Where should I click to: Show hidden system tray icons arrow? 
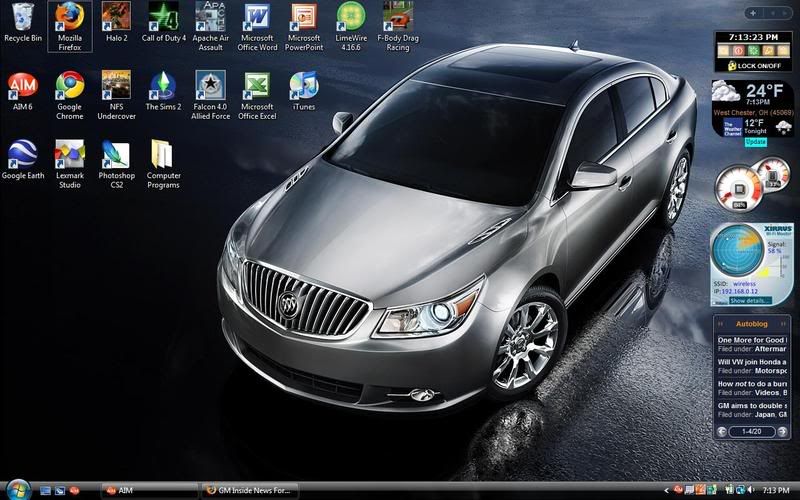(669, 490)
